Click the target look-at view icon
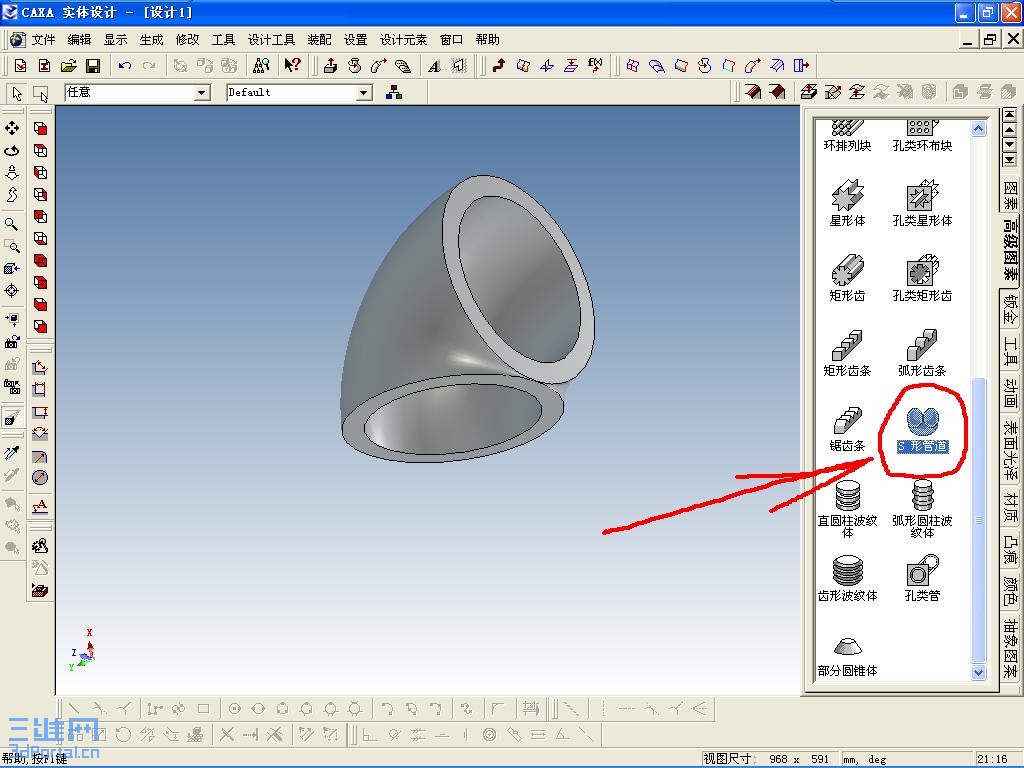 pyautogui.click(x=12, y=291)
